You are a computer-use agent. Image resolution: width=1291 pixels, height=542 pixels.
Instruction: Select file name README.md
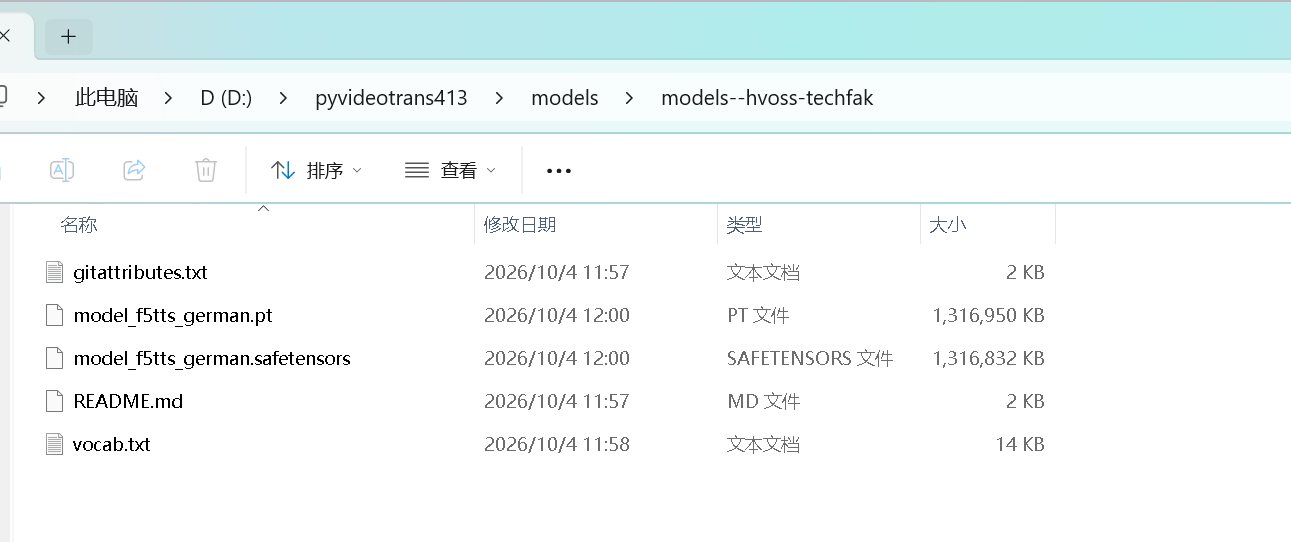coord(128,401)
